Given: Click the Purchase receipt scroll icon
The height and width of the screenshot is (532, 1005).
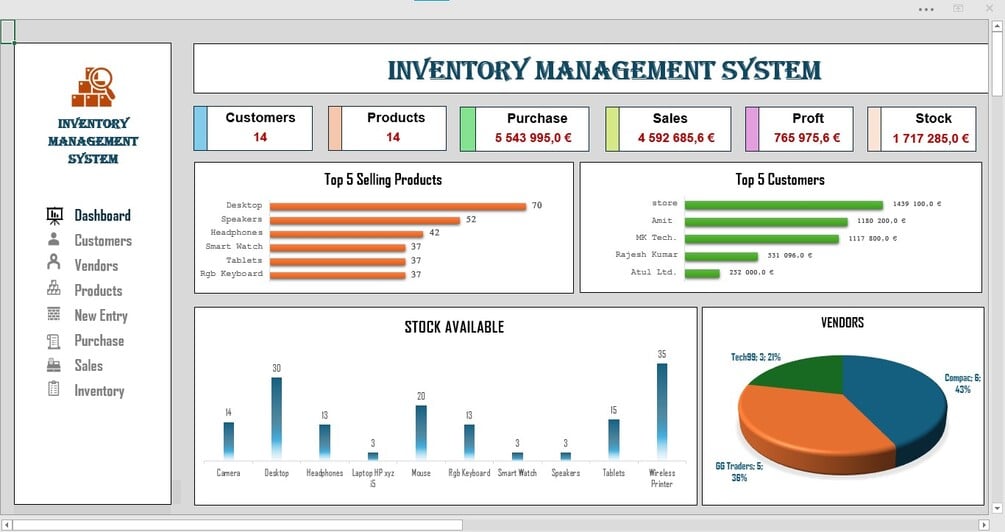Looking at the screenshot, I should click(54, 341).
